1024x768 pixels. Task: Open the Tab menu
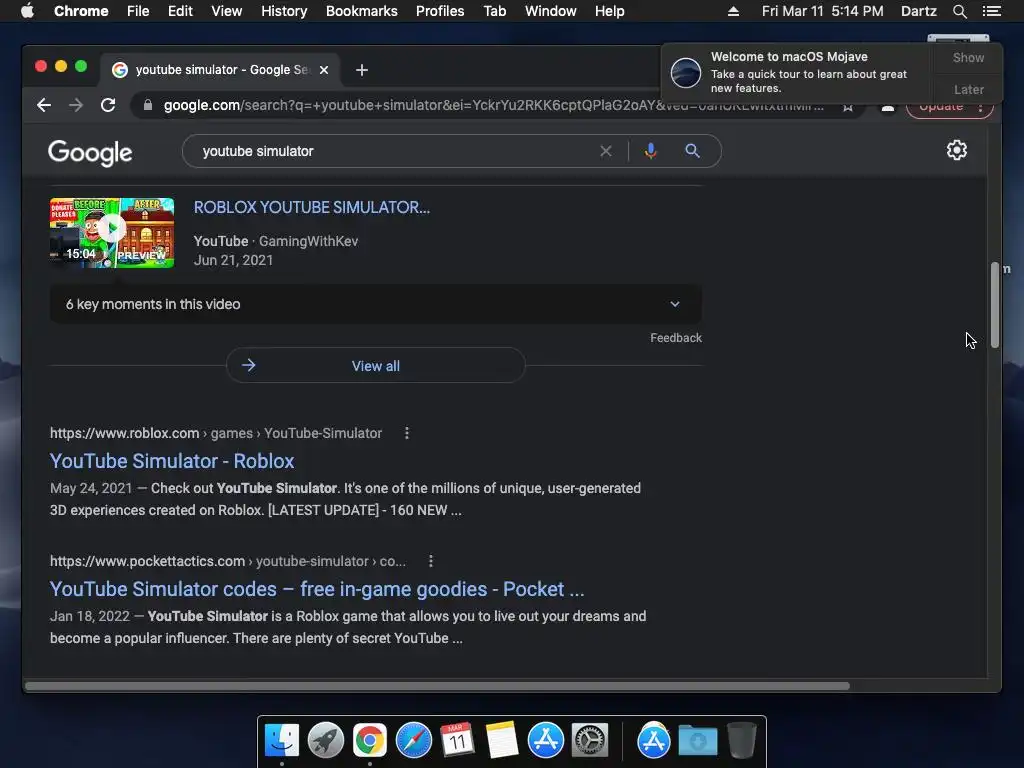coord(495,11)
